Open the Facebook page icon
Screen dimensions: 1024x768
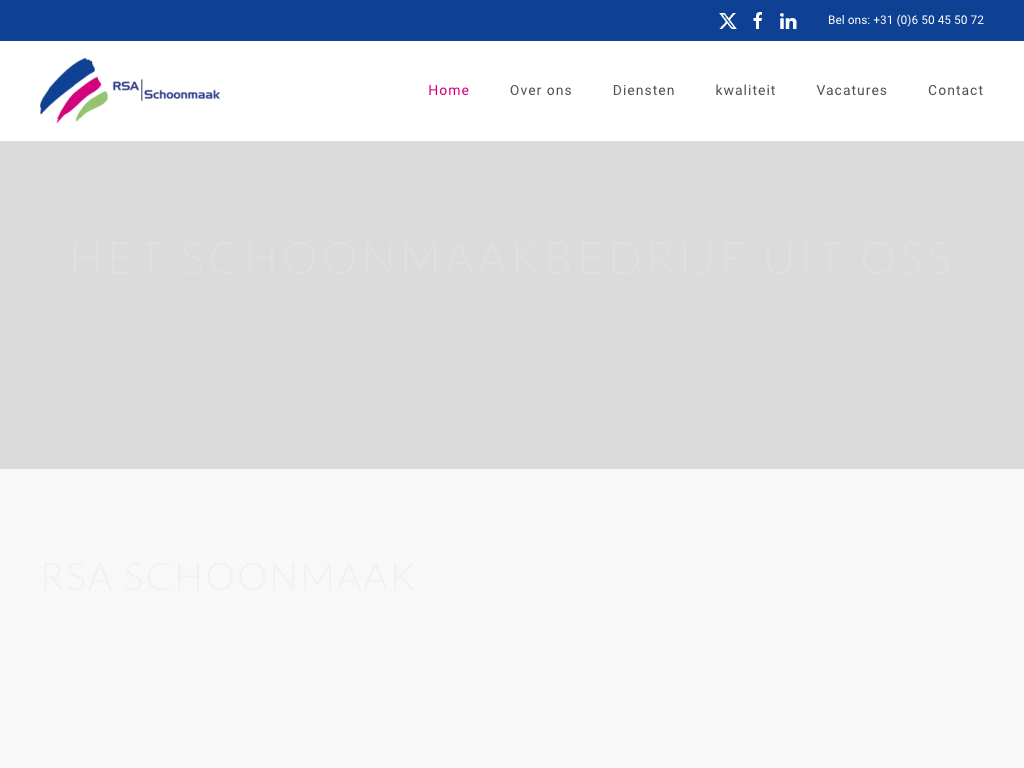(758, 21)
